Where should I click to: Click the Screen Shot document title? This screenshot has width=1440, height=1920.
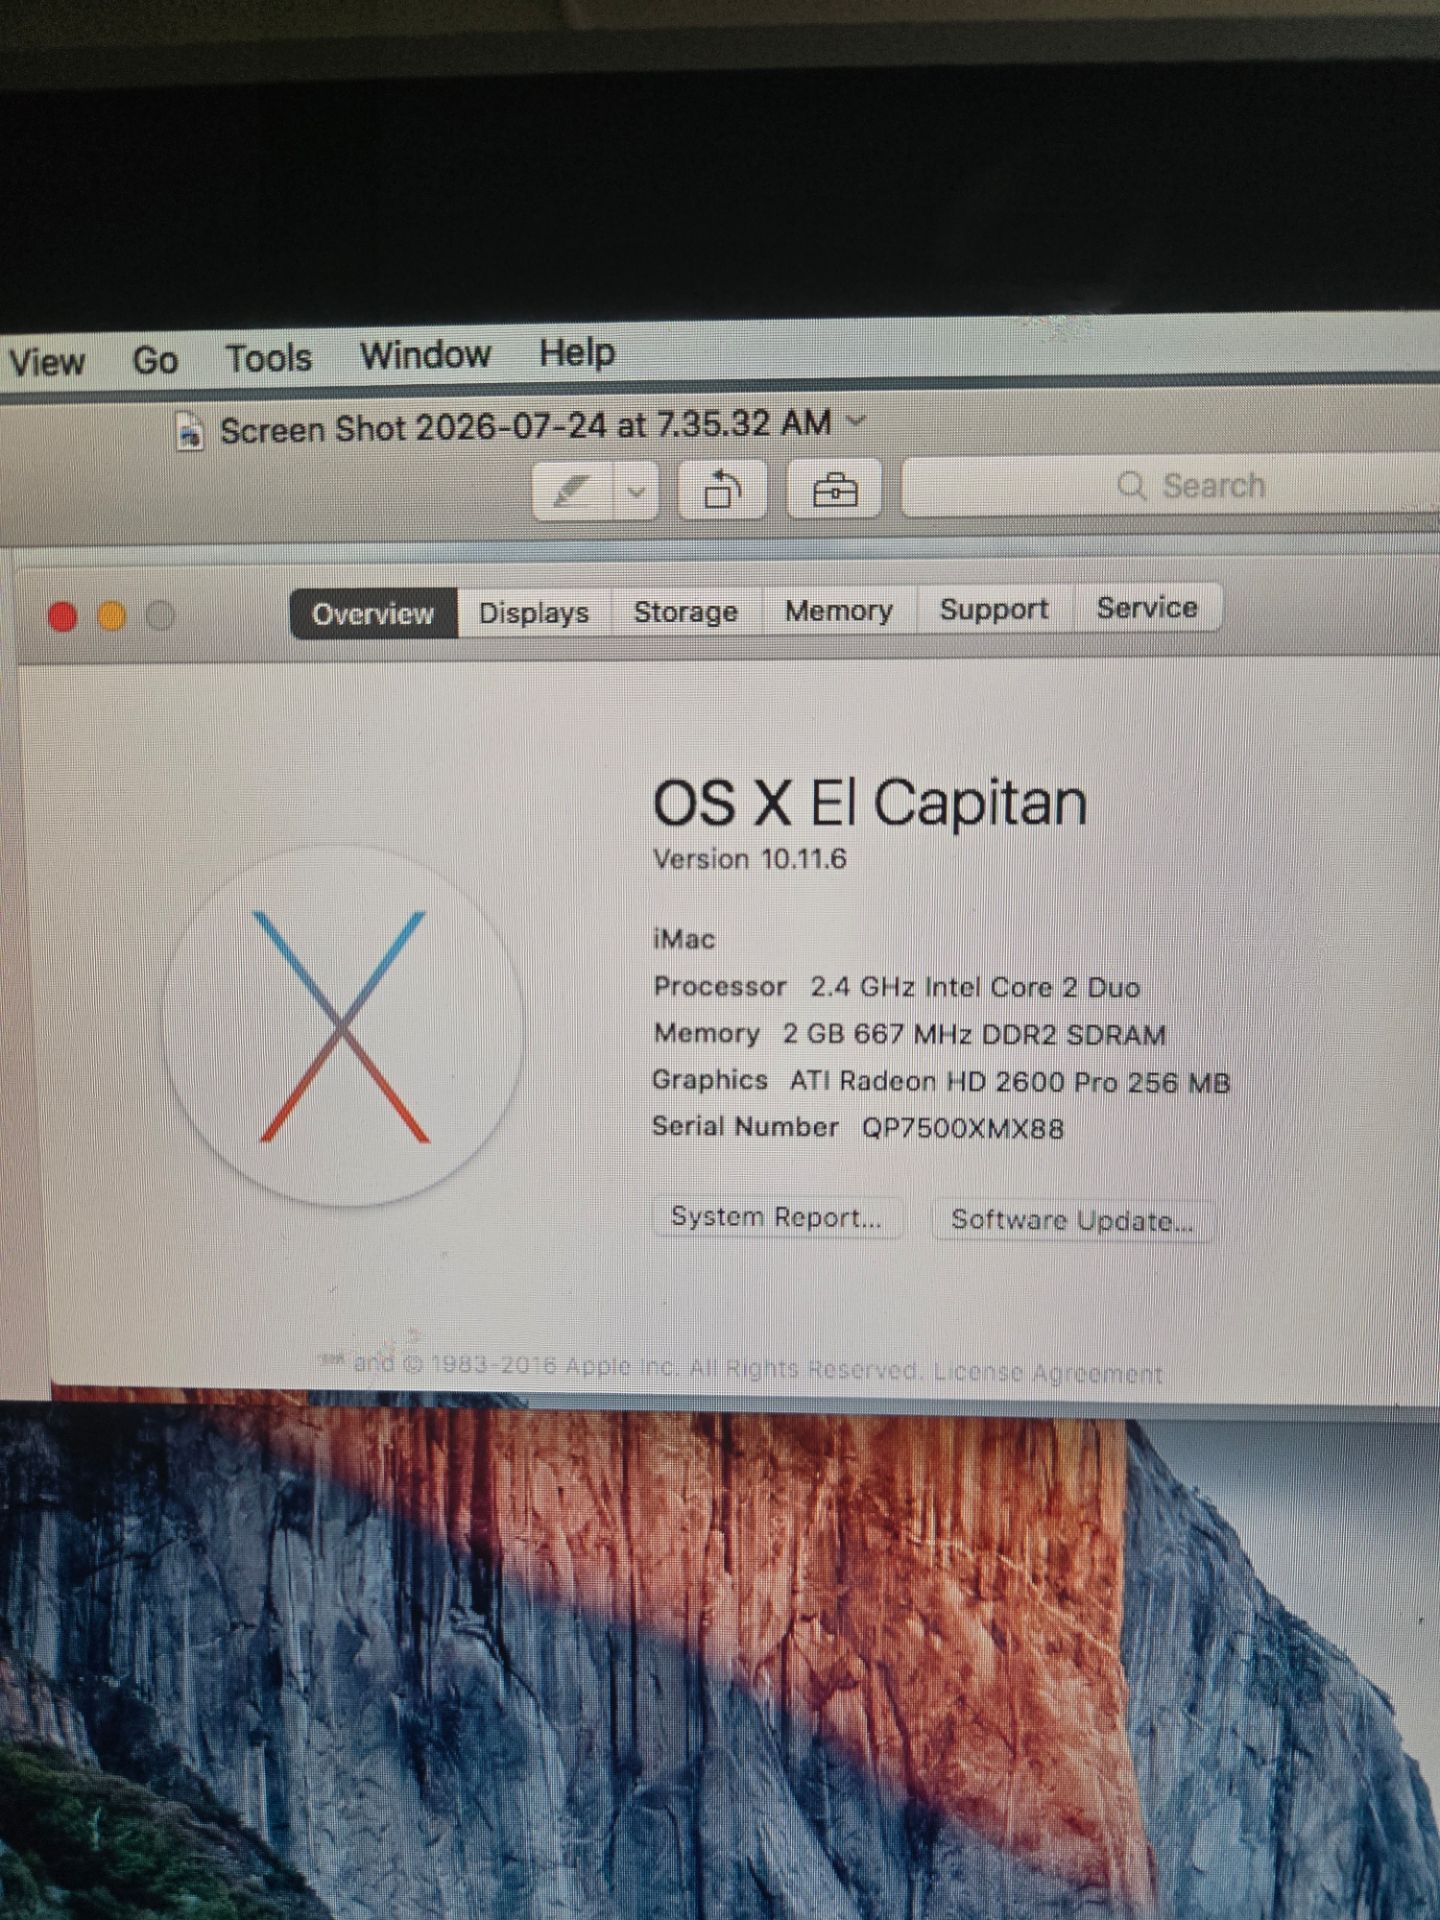(x=525, y=426)
